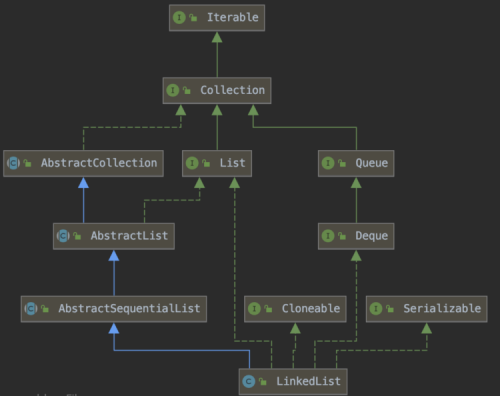Click the green lock icon beside Queue
The width and height of the screenshot is (500, 396).
click(x=342, y=163)
